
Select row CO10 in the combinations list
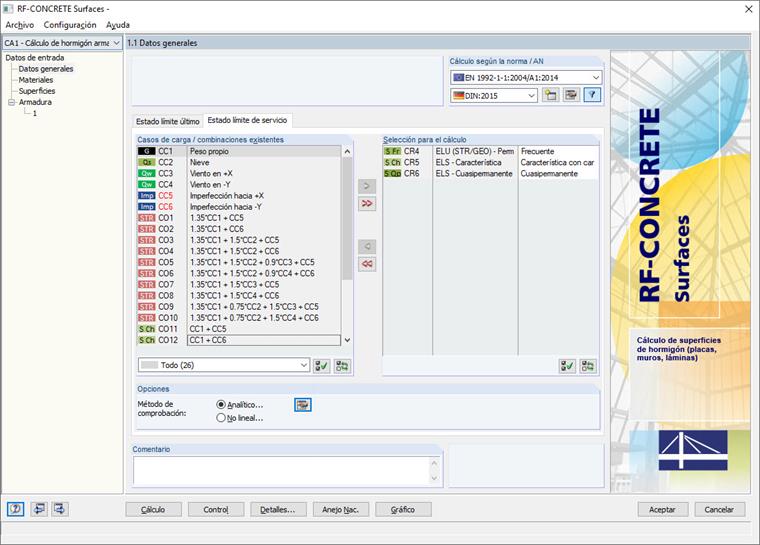[x=239, y=318]
